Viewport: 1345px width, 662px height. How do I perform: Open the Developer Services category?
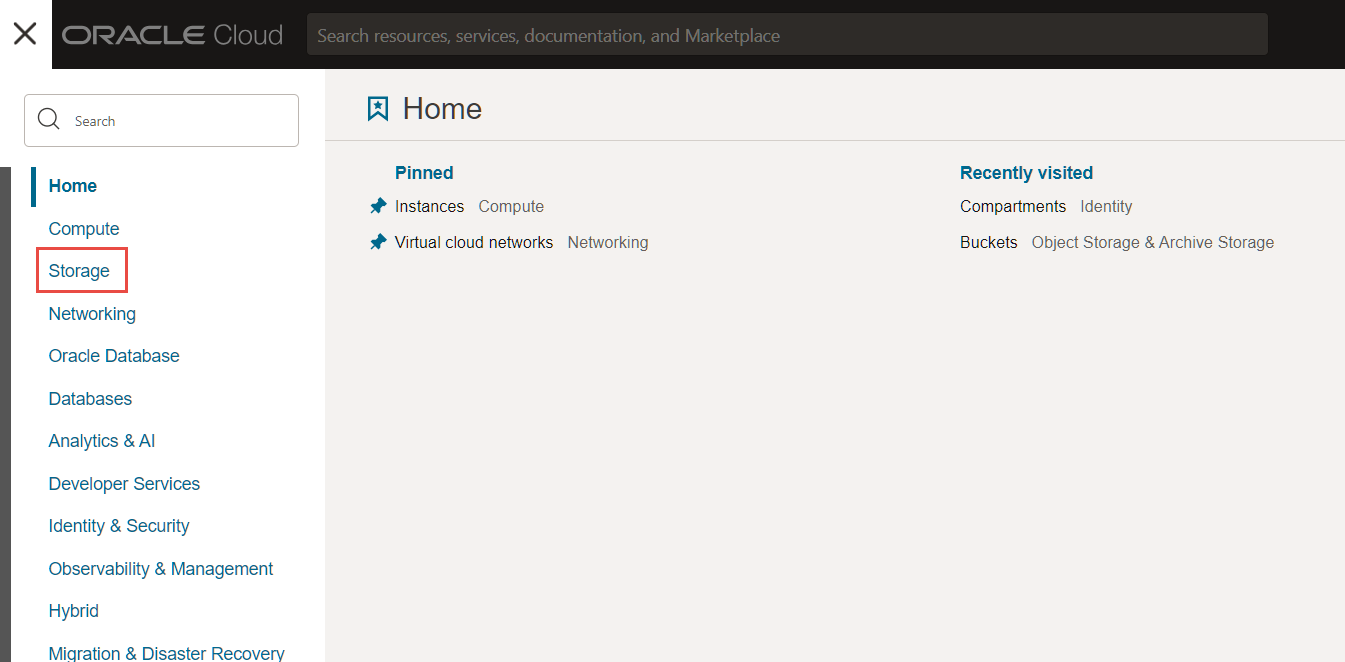(124, 484)
